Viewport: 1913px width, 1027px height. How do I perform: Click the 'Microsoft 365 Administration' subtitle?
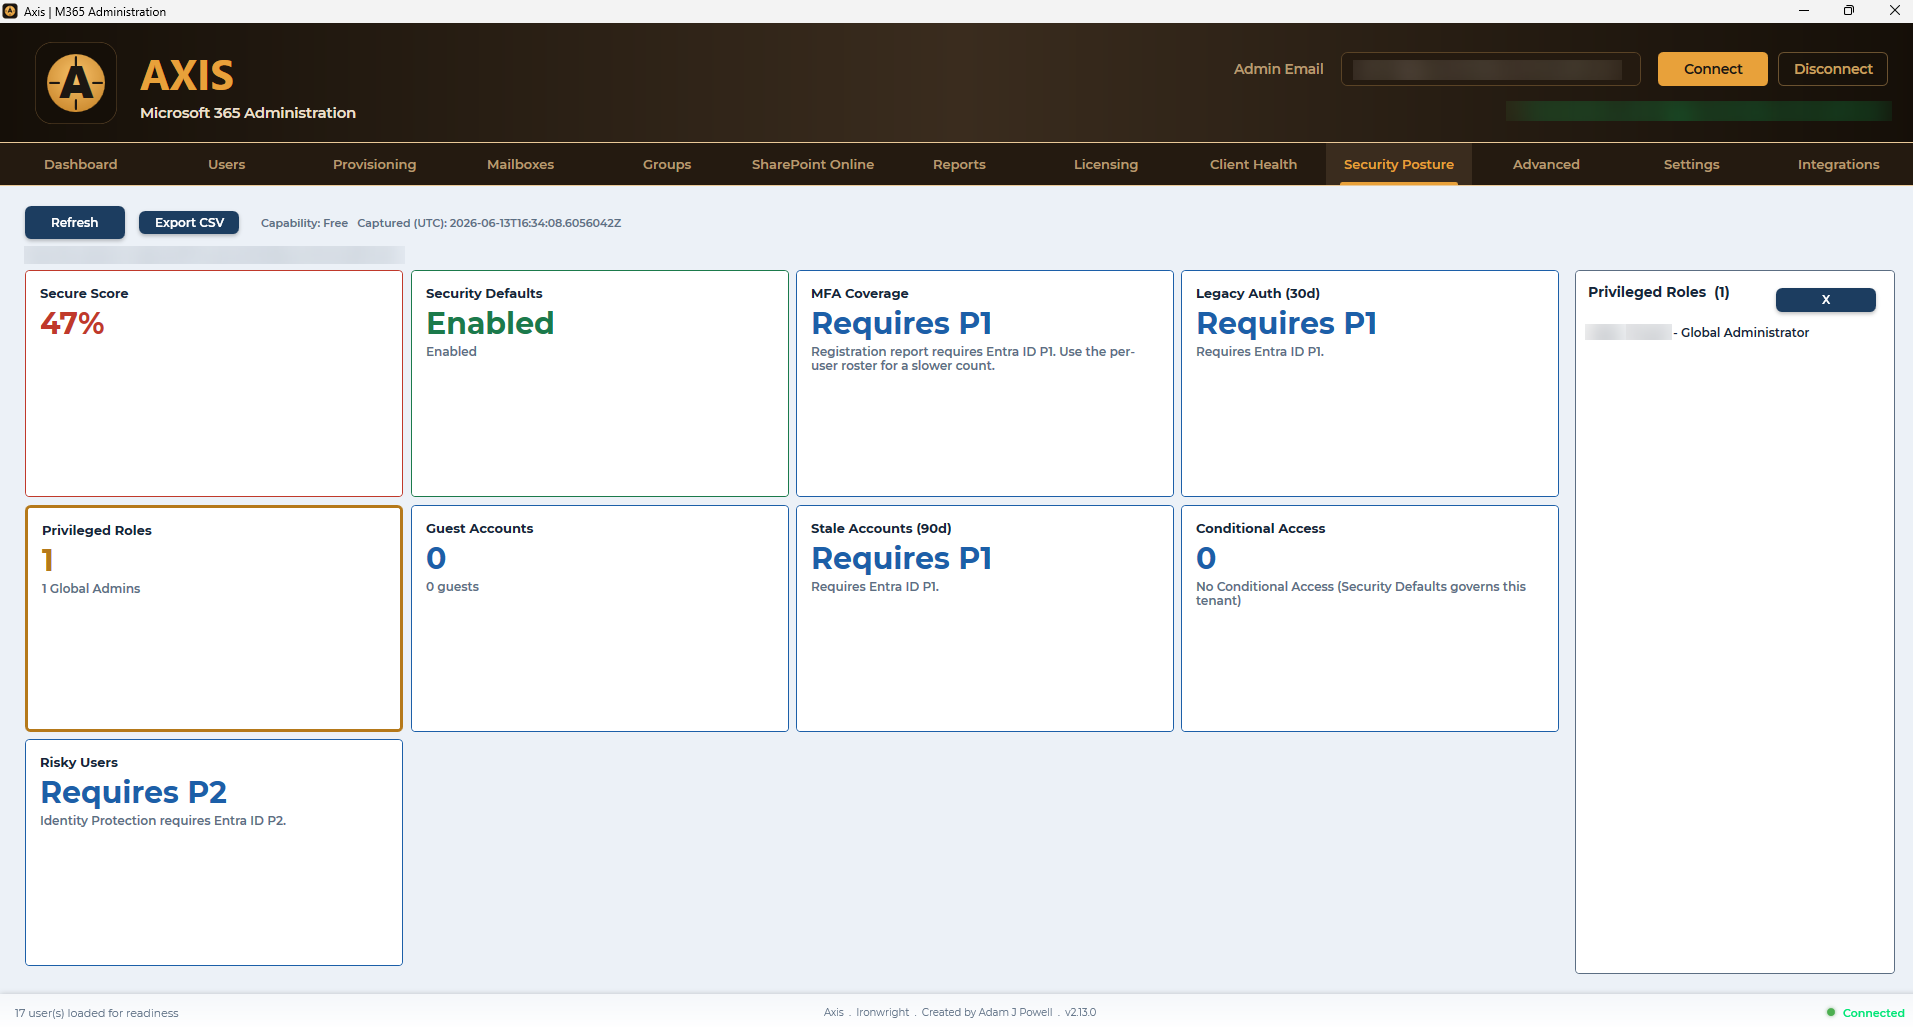point(248,113)
